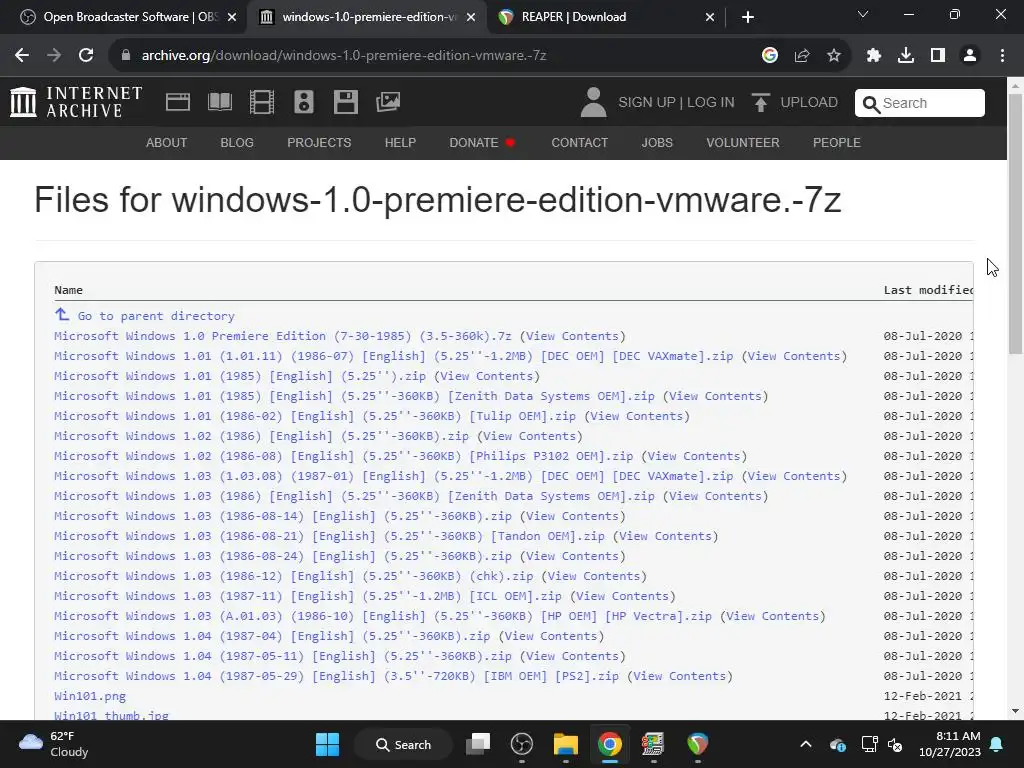Open the taskbar Search box
Image resolution: width=1024 pixels, height=768 pixels.
(x=404, y=744)
